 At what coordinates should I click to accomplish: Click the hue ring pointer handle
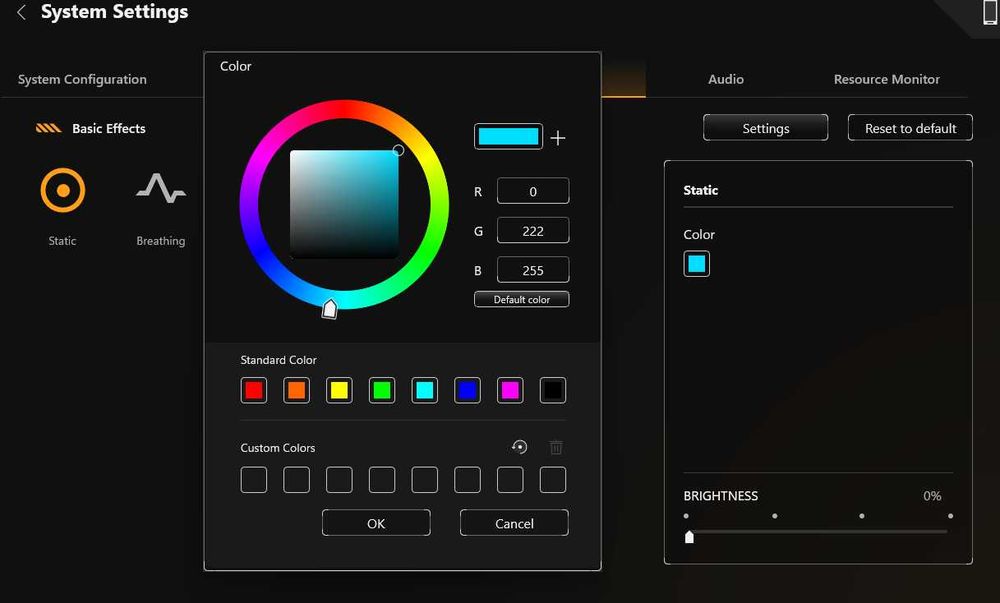[x=329, y=309]
